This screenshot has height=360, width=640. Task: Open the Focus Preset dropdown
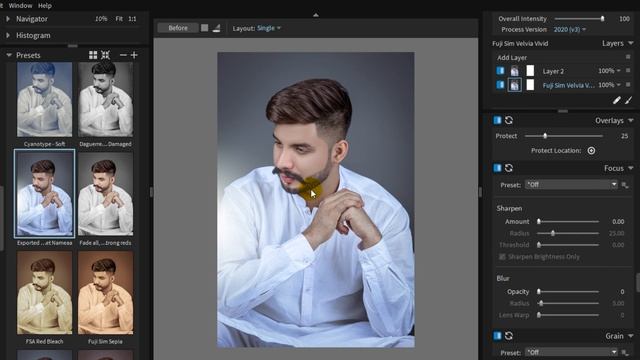[571, 185]
